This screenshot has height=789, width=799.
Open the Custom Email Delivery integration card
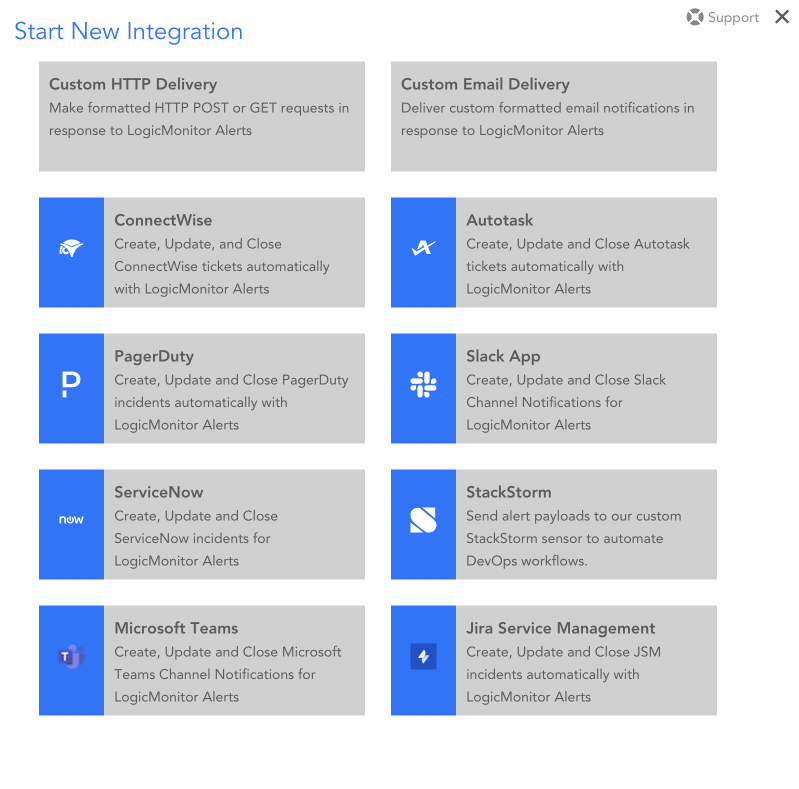(x=553, y=116)
